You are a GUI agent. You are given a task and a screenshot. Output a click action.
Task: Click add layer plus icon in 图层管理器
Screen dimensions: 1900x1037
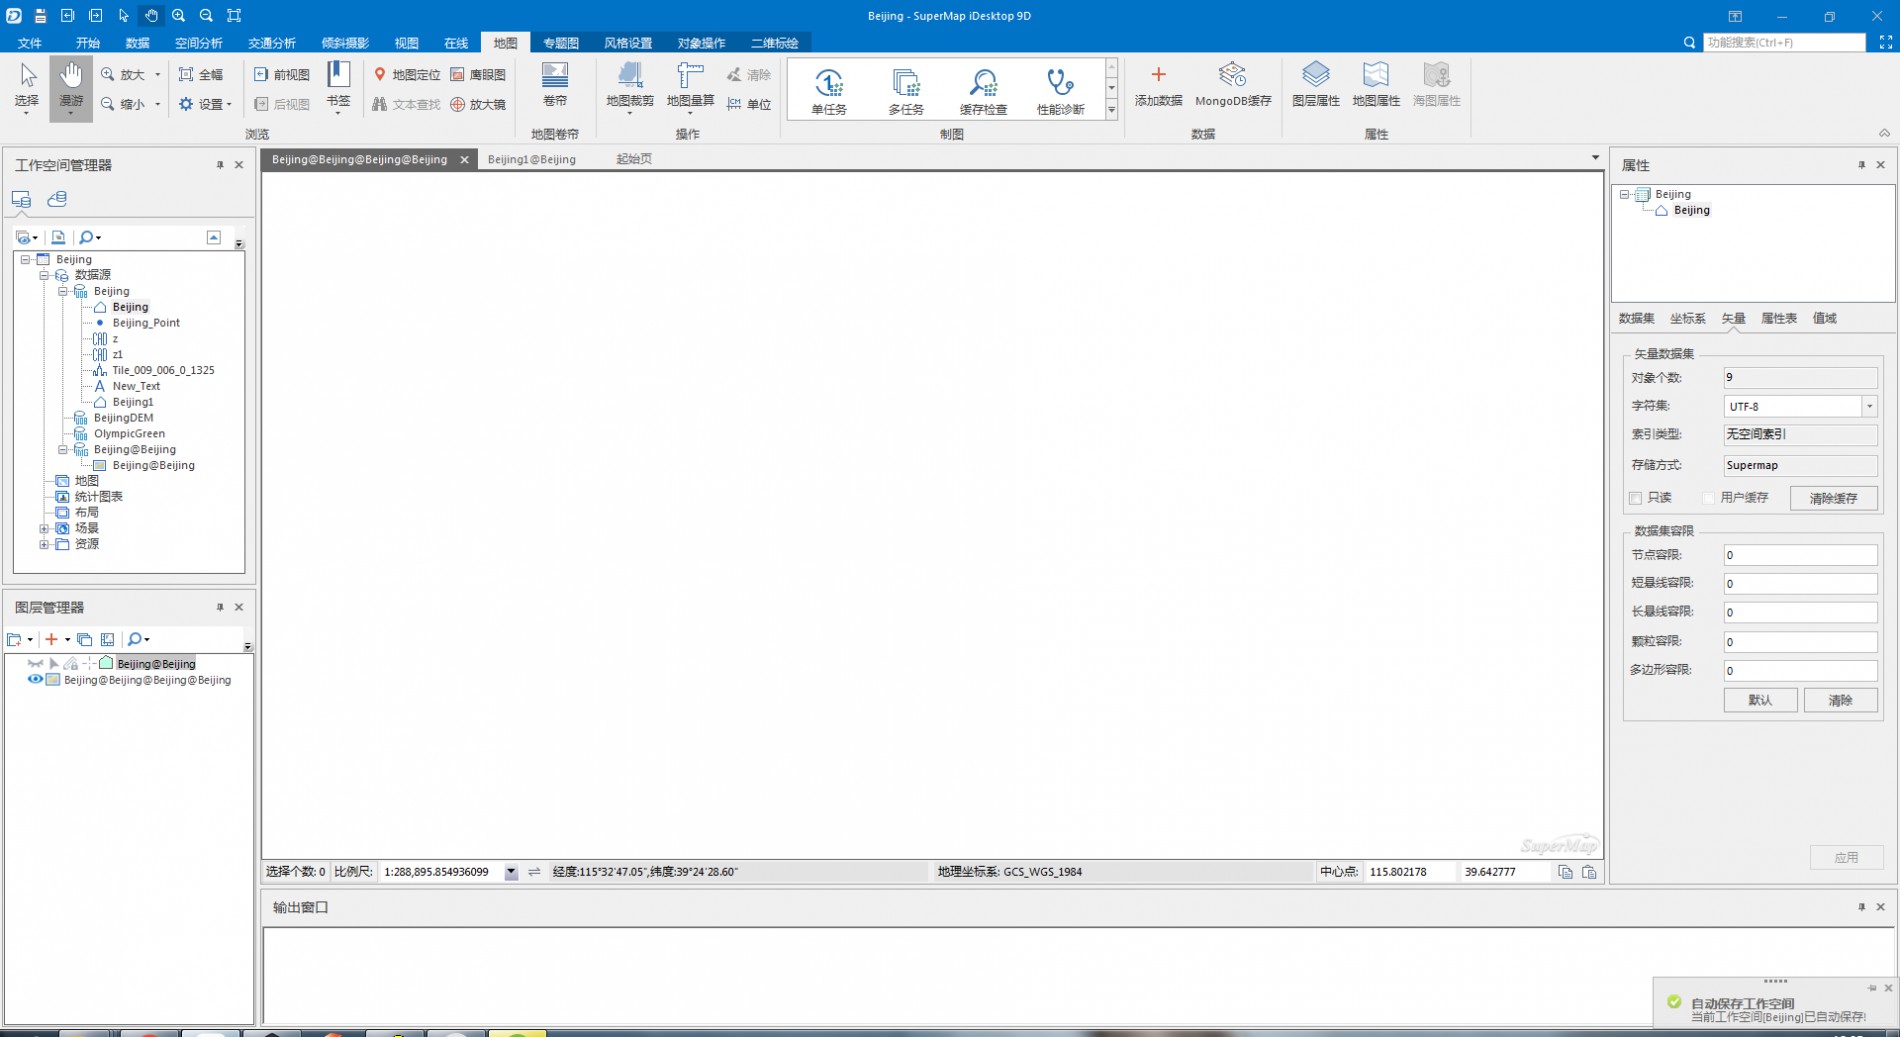point(51,639)
